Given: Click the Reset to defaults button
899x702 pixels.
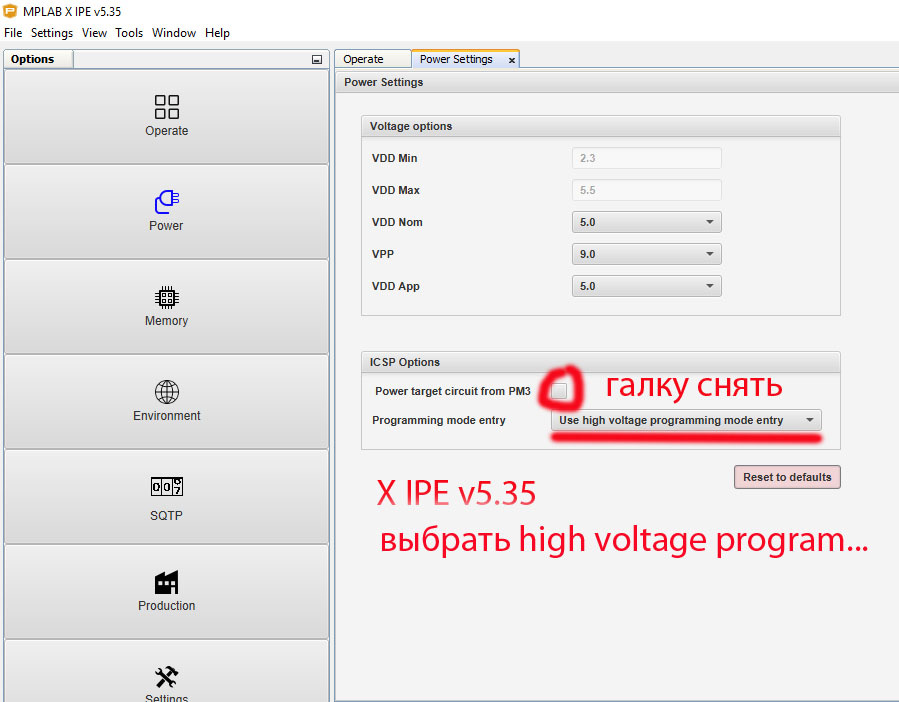Looking at the screenshot, I should [787, 477].
